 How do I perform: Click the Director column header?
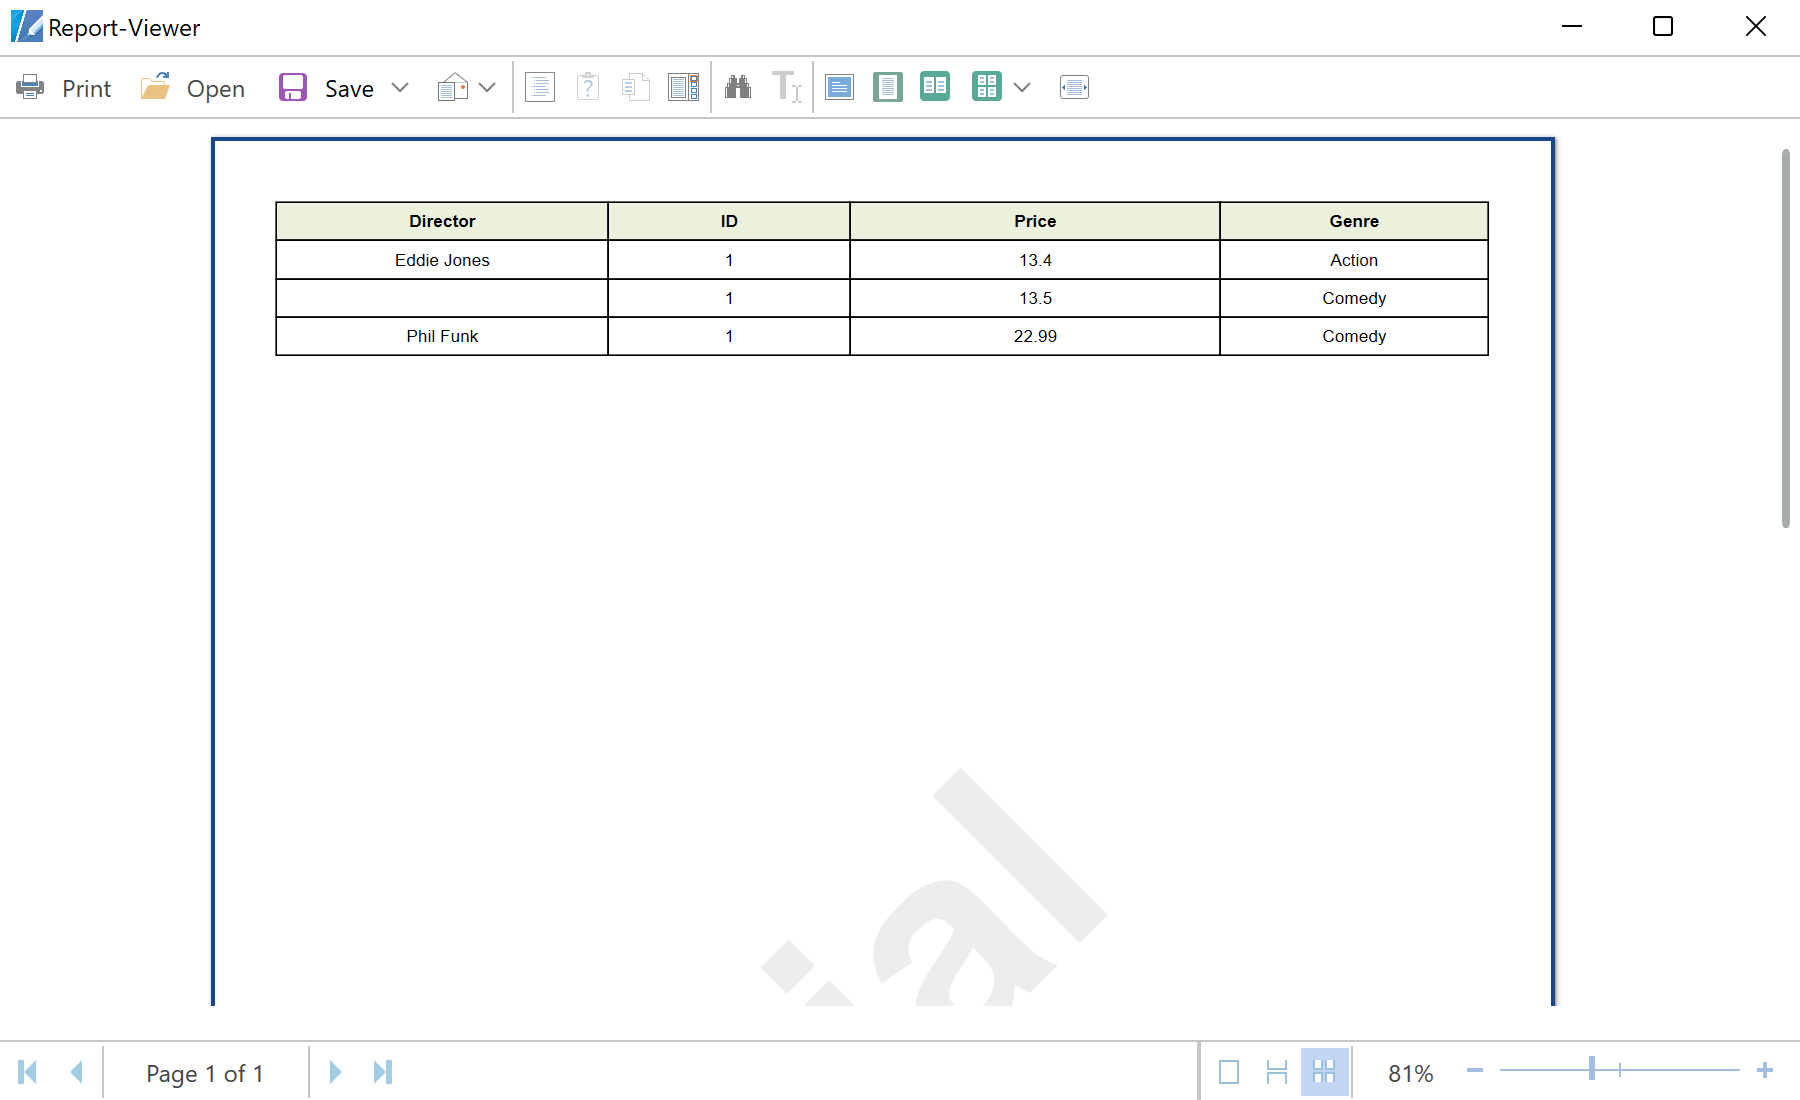(442, 221)
